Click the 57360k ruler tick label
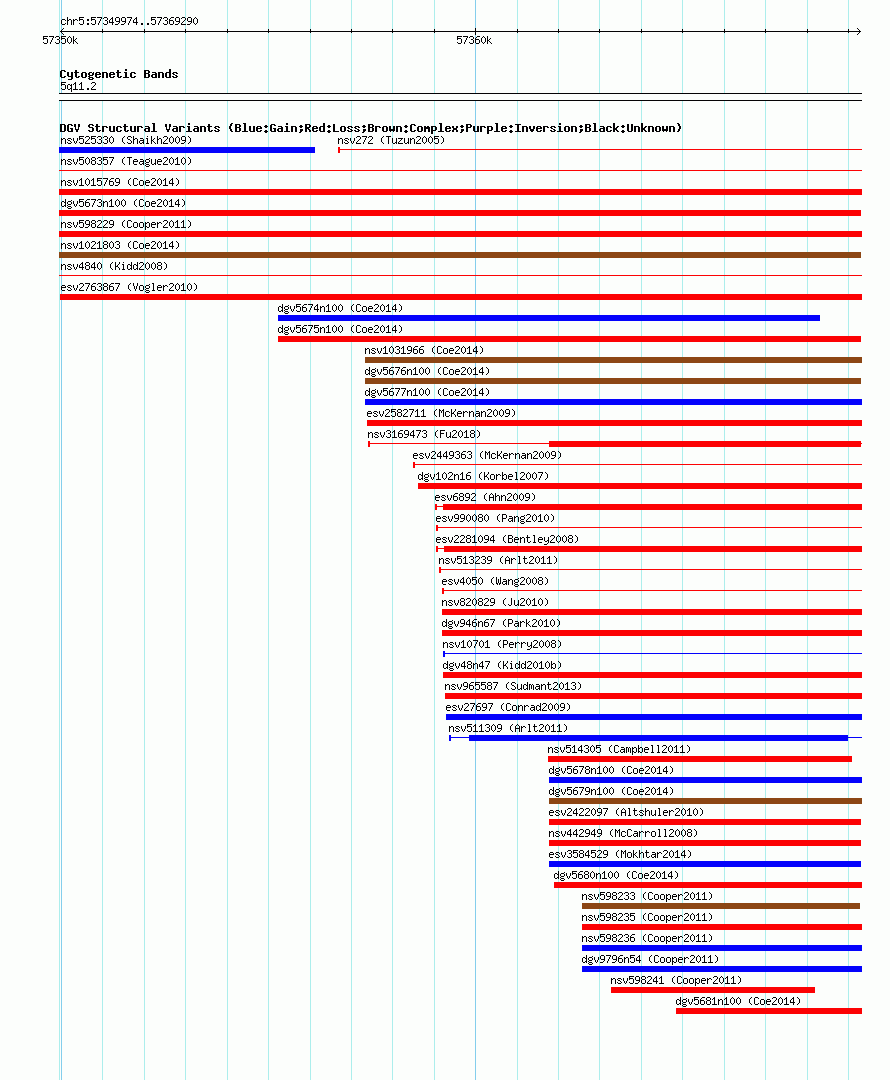The height and width of the screenshot is (1080, 890). 474,41
